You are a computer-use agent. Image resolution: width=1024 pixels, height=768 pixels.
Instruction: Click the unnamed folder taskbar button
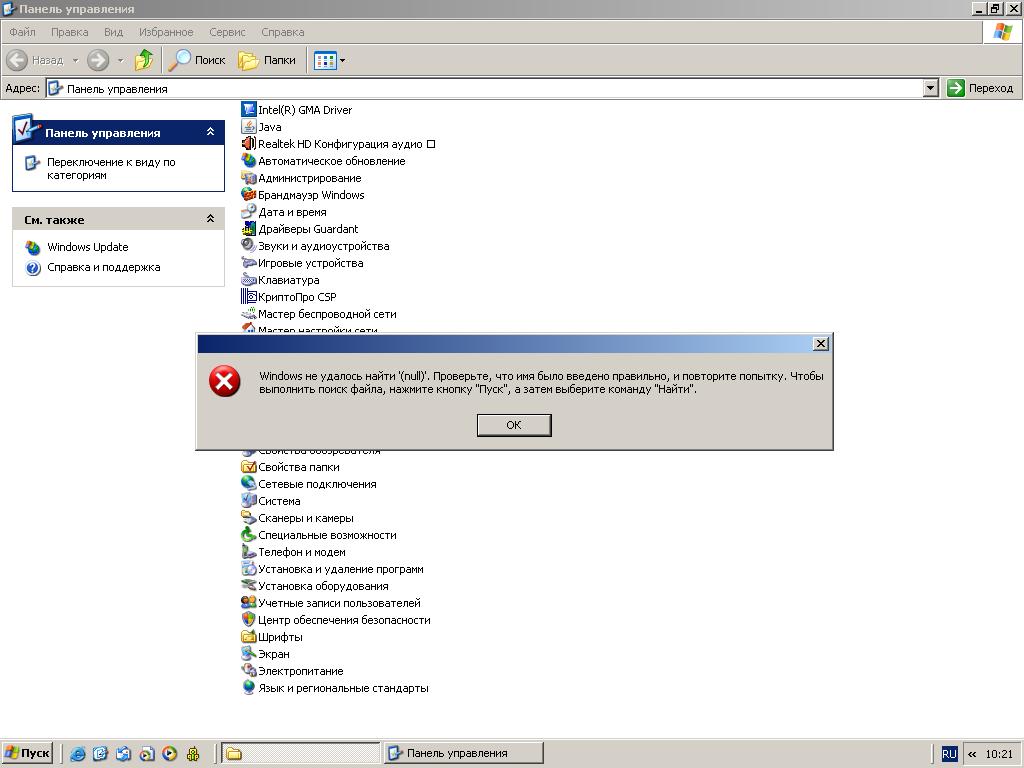tap(300, 754)
